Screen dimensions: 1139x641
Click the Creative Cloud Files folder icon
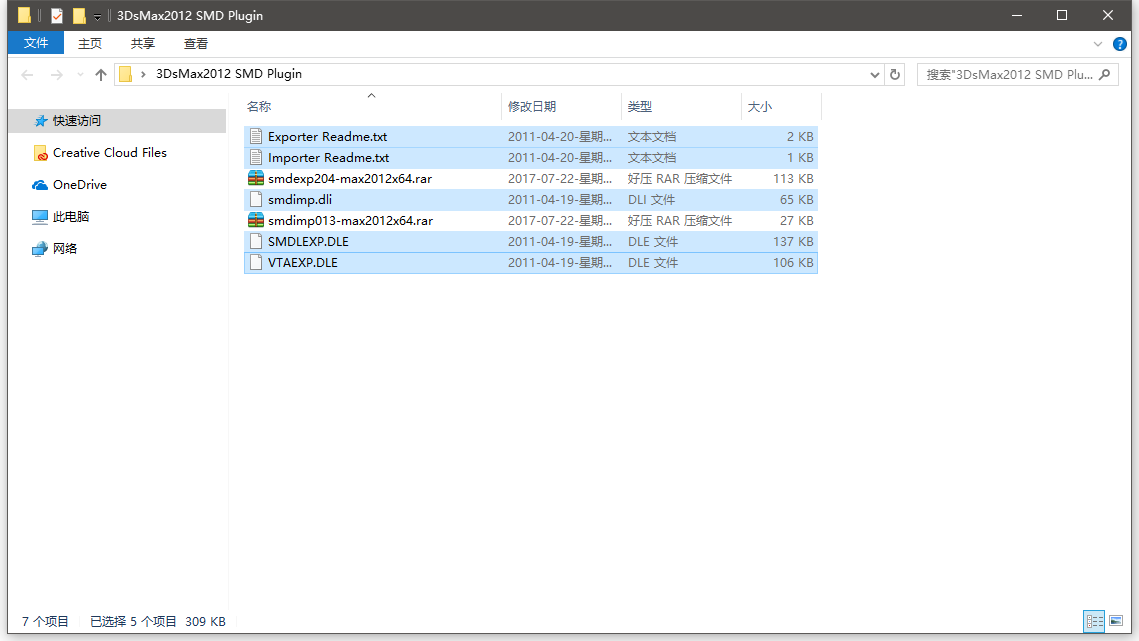41,153
